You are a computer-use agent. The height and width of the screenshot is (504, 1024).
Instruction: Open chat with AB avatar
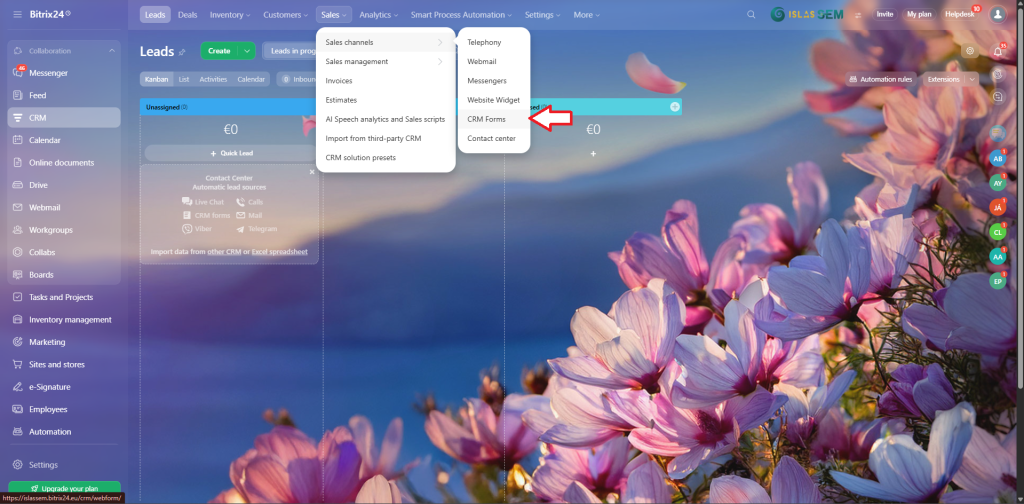click(x=997, y=158)
